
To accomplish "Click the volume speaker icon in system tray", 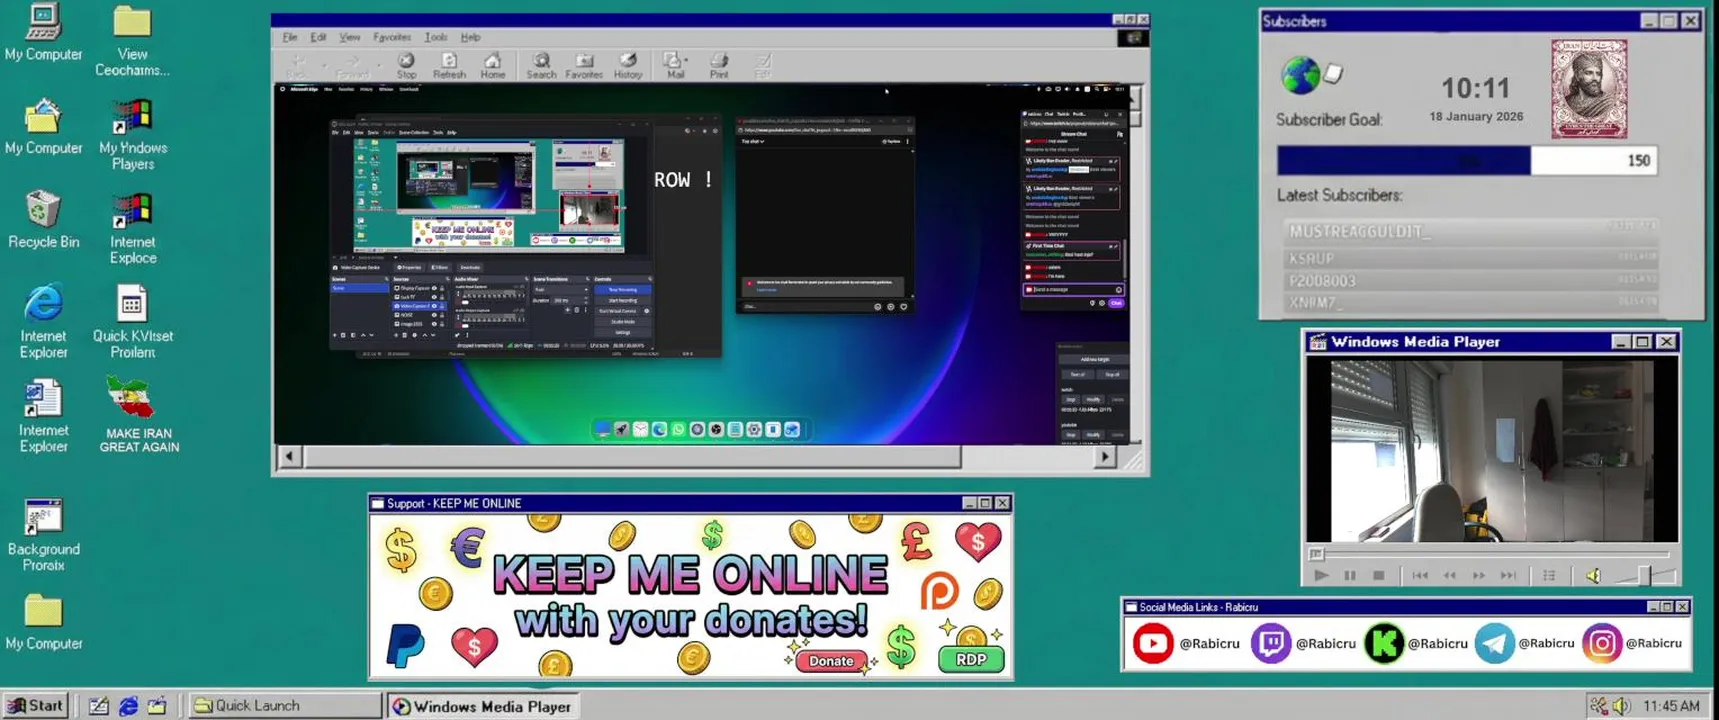I will (x=1621, y=706).
